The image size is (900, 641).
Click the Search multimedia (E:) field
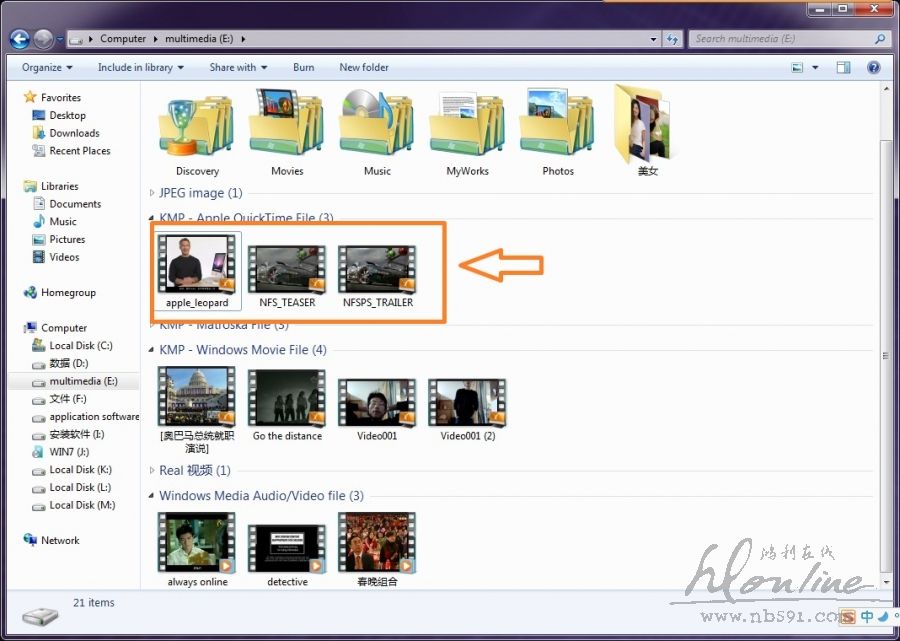(780, 39)
